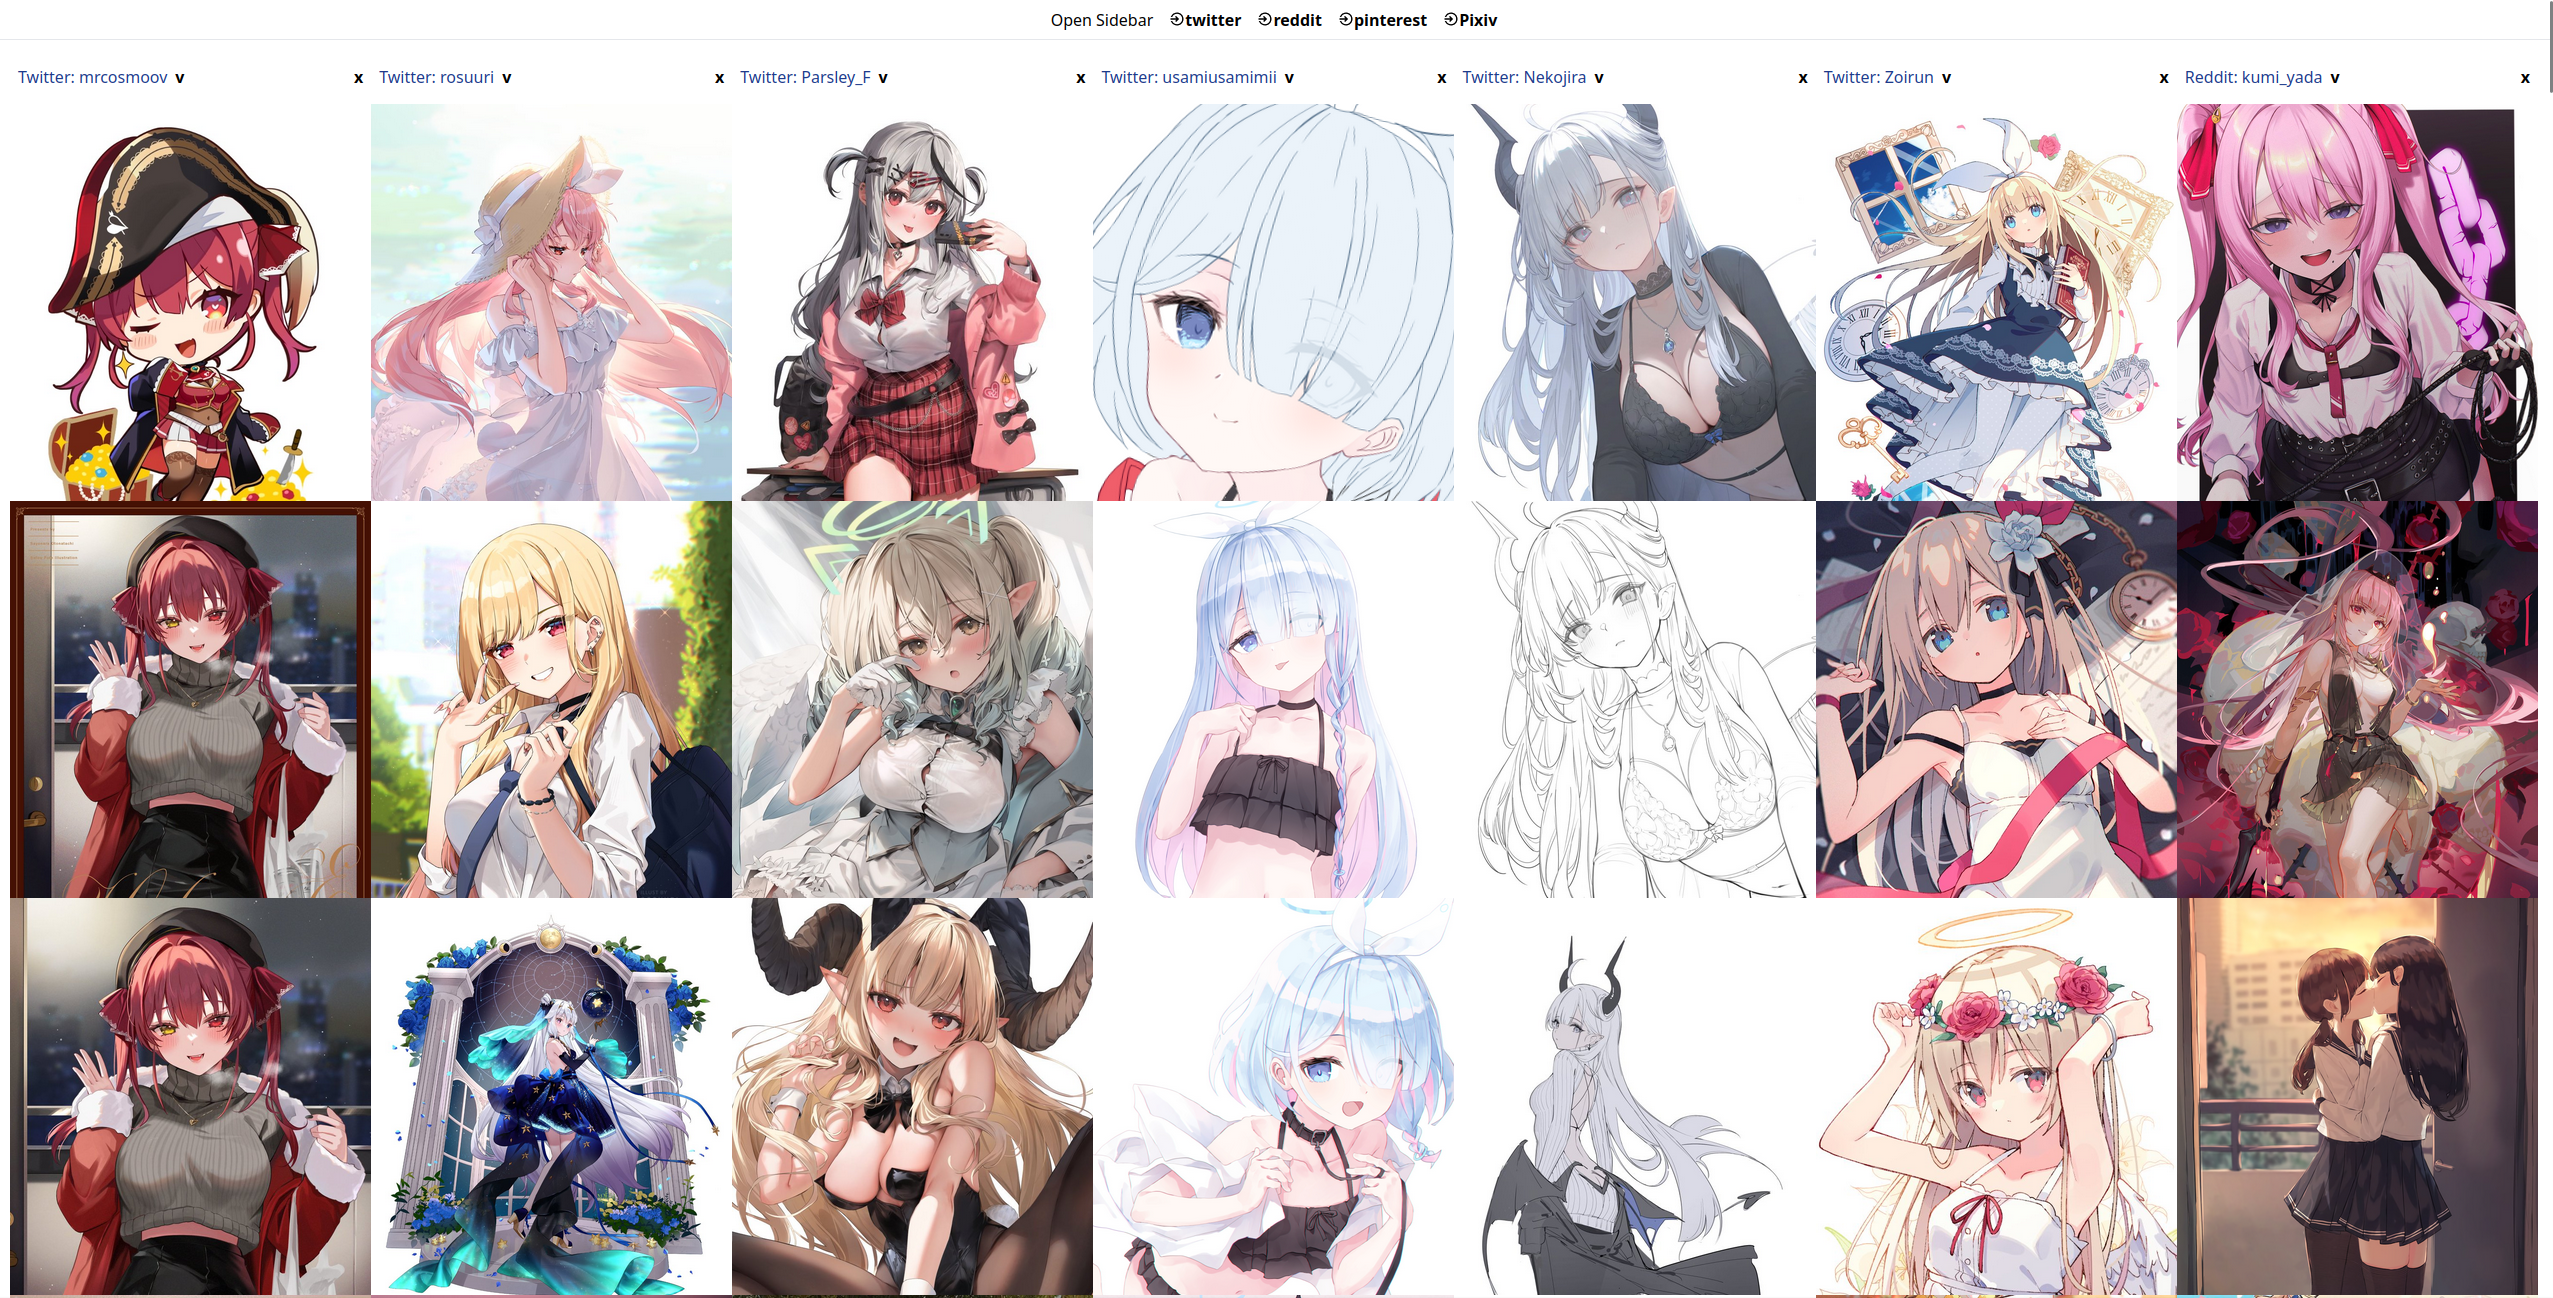
Task: Open Twitter: usamiusamimii profile link
Action: [x=1188, y=78]
